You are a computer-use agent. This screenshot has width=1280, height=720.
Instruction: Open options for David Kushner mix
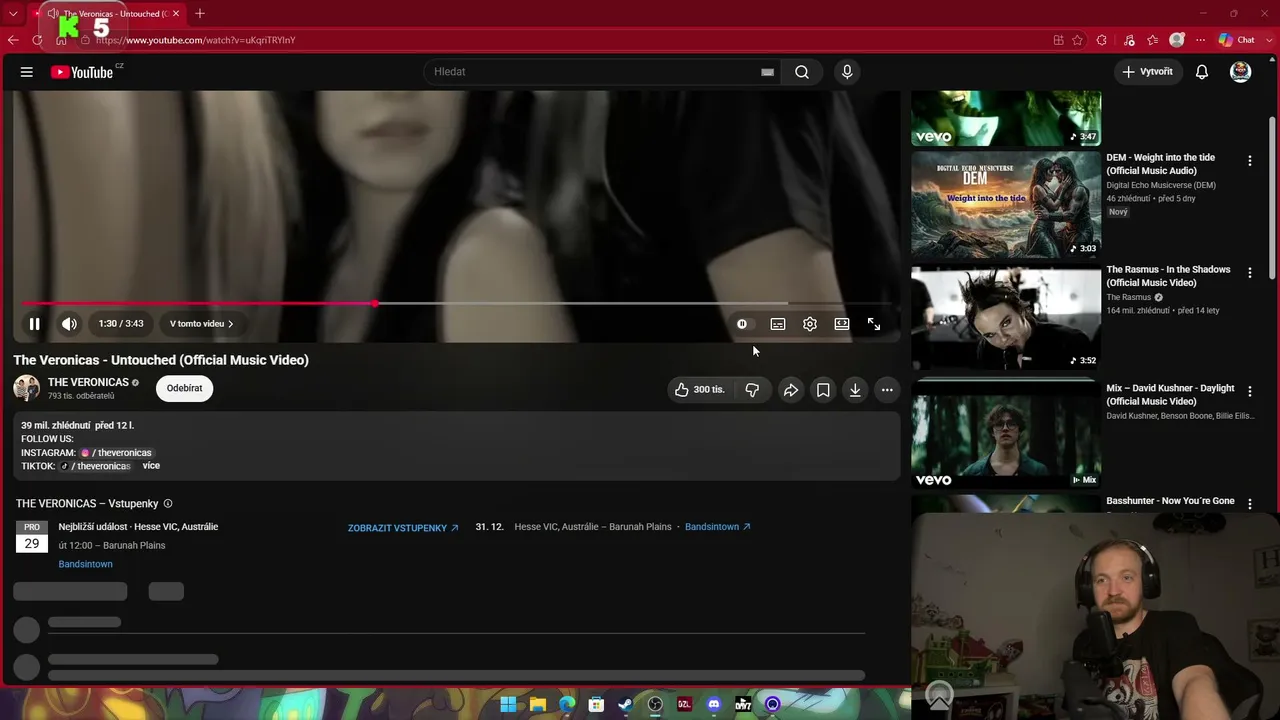[1249, 391]
